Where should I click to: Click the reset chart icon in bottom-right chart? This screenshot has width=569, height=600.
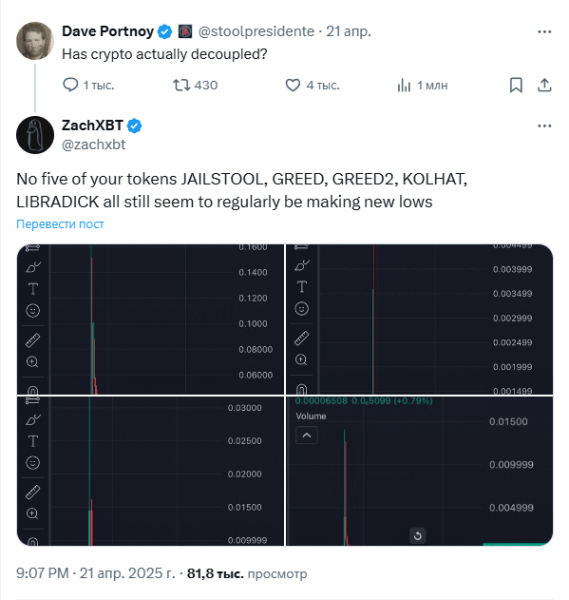417,536
